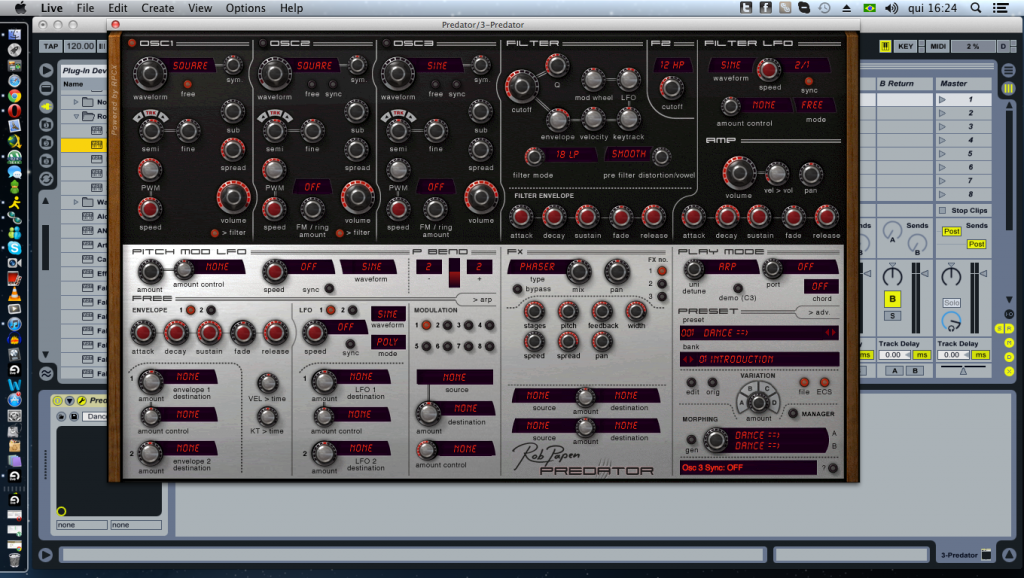Open the Spotlight search icon
The height and width of the screenshot is (578, 1024).
(975, 8)
